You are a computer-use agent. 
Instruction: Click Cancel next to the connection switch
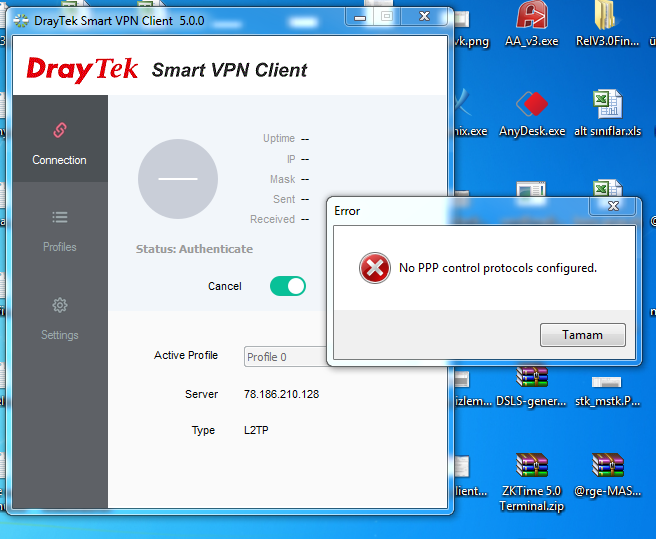[224, 286]
